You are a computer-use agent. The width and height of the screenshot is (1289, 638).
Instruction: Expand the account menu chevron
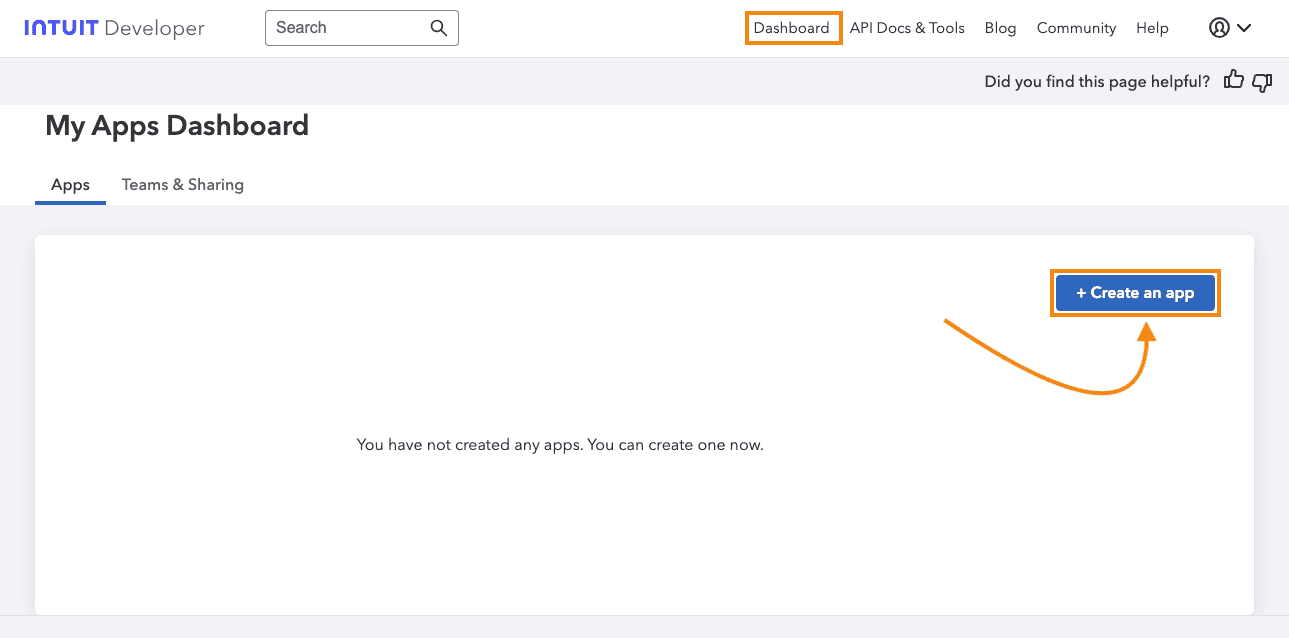click(x=1244, y=28)
